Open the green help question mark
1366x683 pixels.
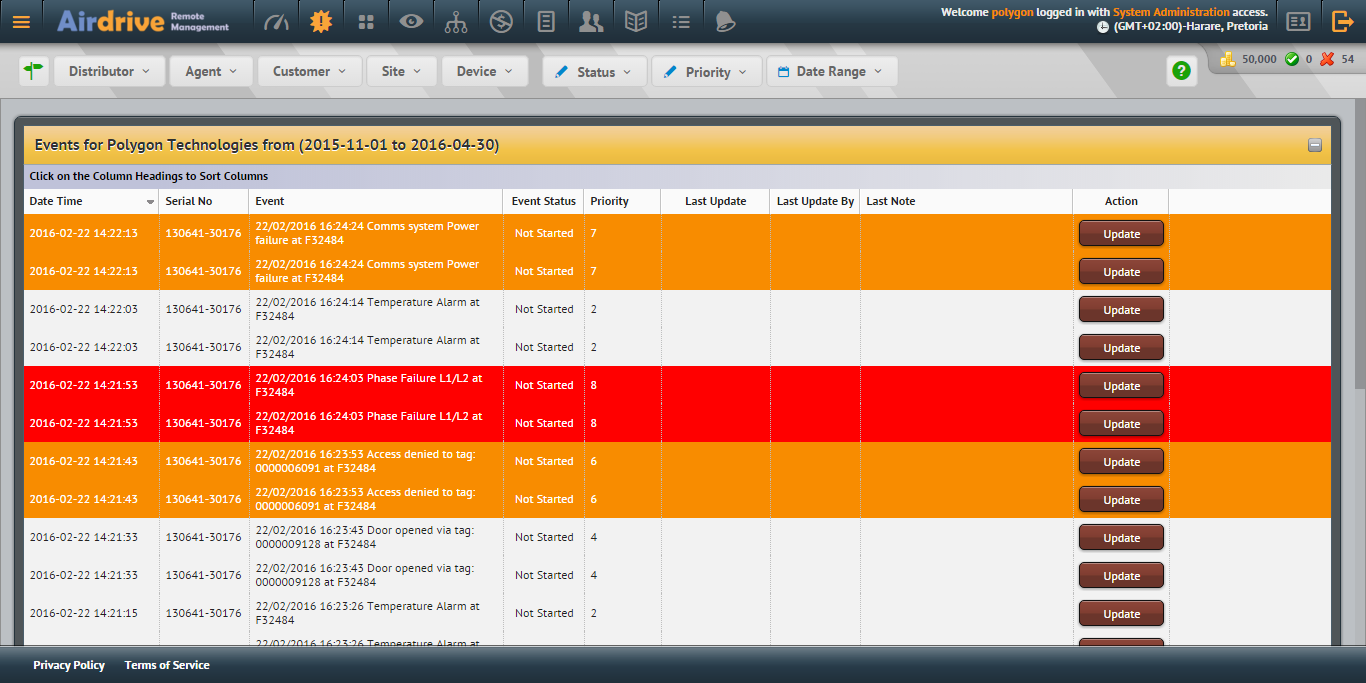pyautogui.click(x=1182, y=71)
